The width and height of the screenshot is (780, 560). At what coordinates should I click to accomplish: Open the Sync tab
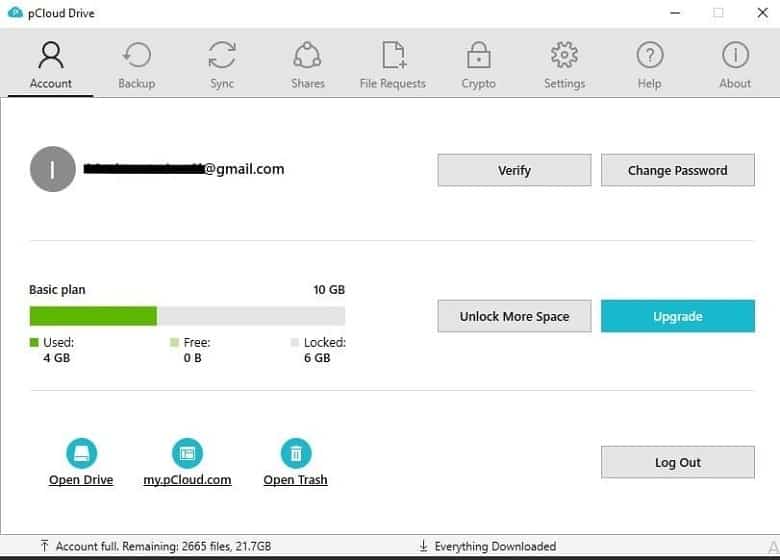[222, 65]
